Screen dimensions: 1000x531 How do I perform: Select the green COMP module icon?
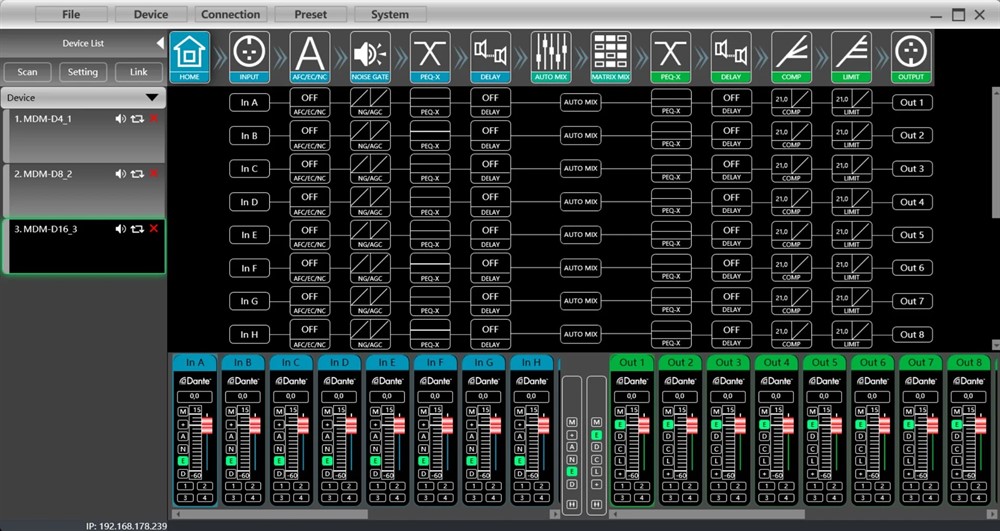[791, 55]
